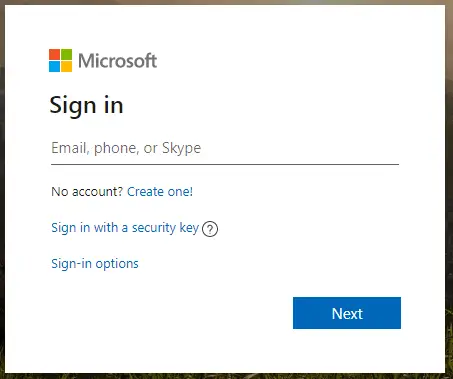The image size is (453, 379).
Task: Focus the Email, phone, or Skype field
Action: coord(225,148)
